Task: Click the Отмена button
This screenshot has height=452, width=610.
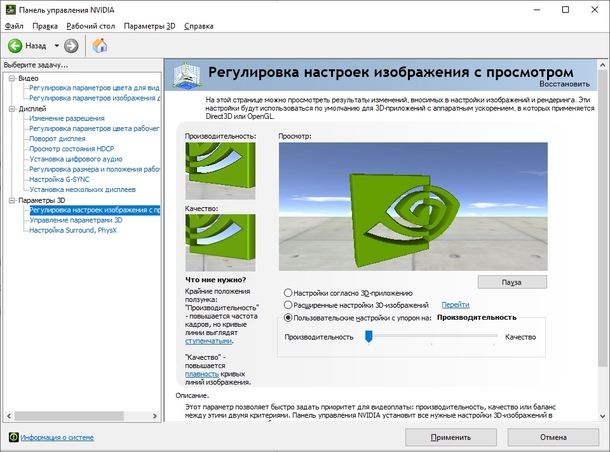Action: (x=553, y=437)
